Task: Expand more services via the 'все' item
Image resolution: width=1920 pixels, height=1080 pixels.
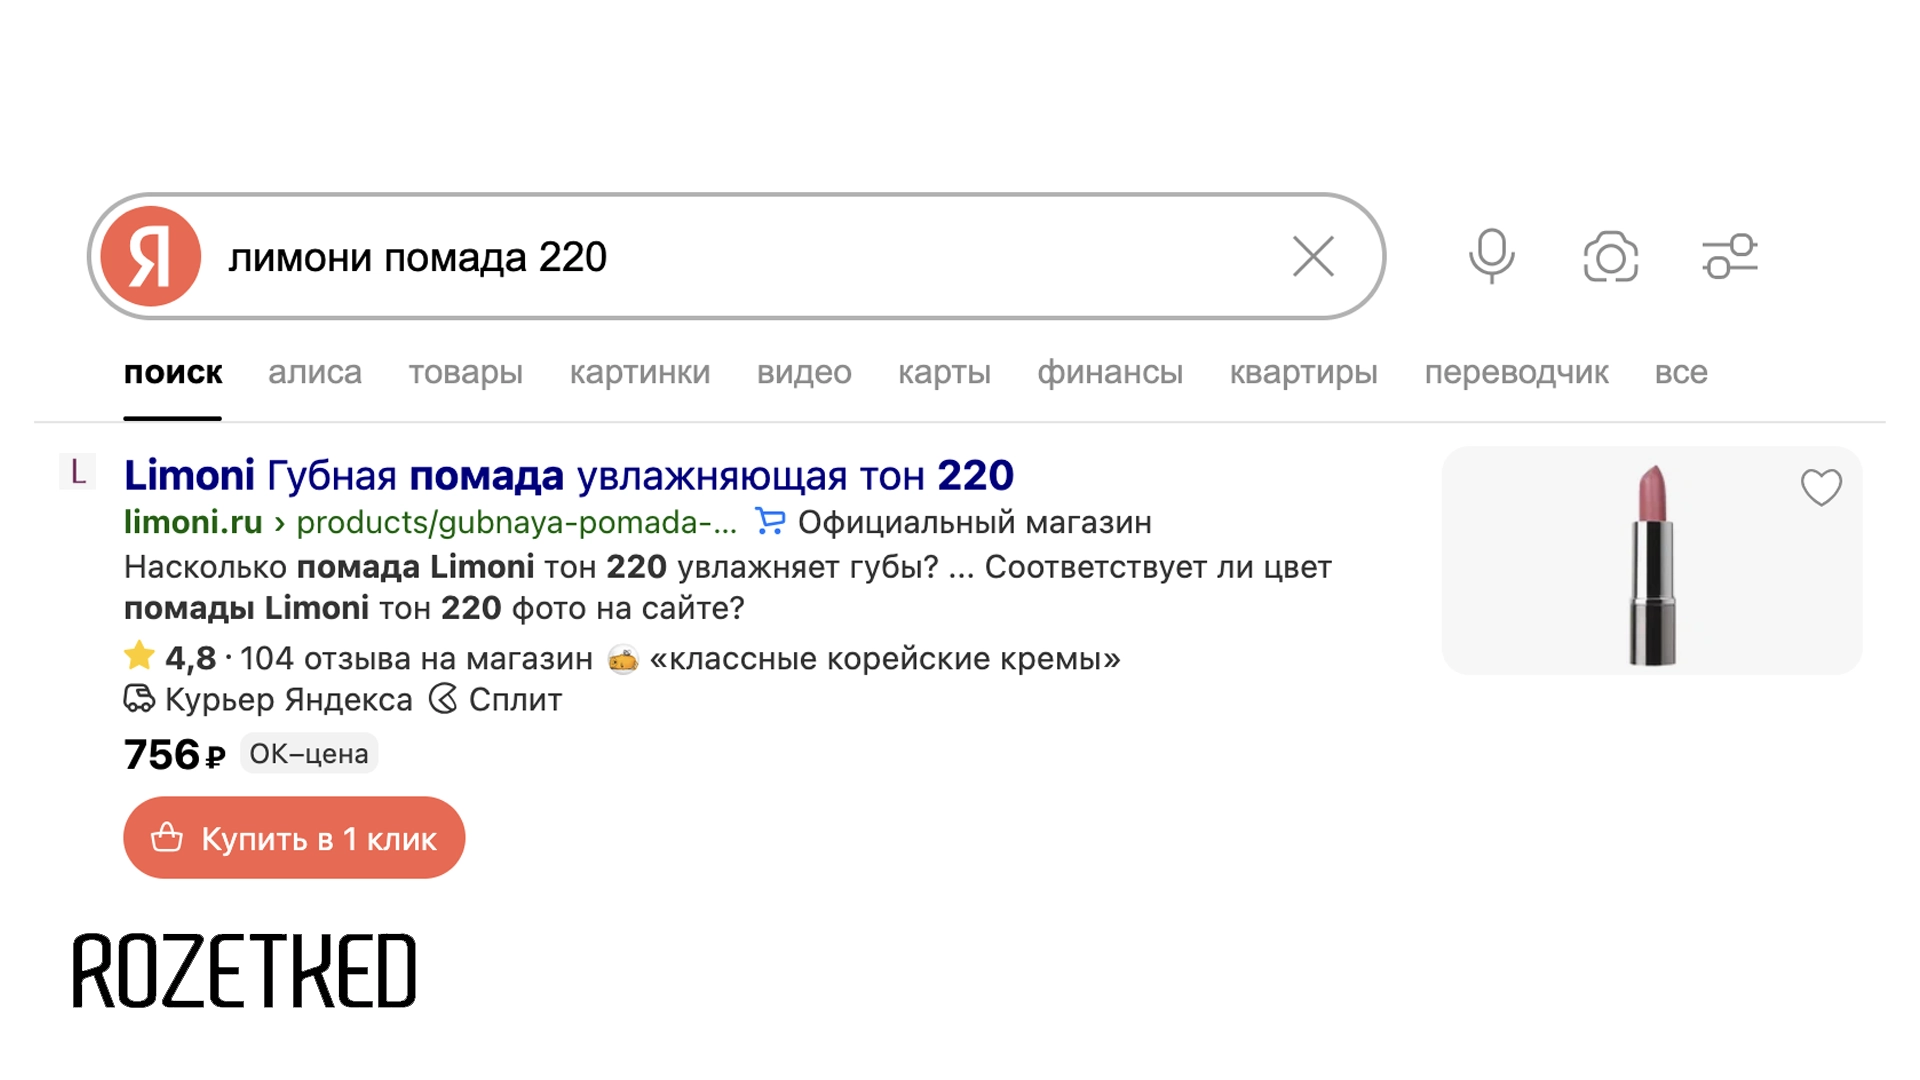Action: coord(1681,372)
